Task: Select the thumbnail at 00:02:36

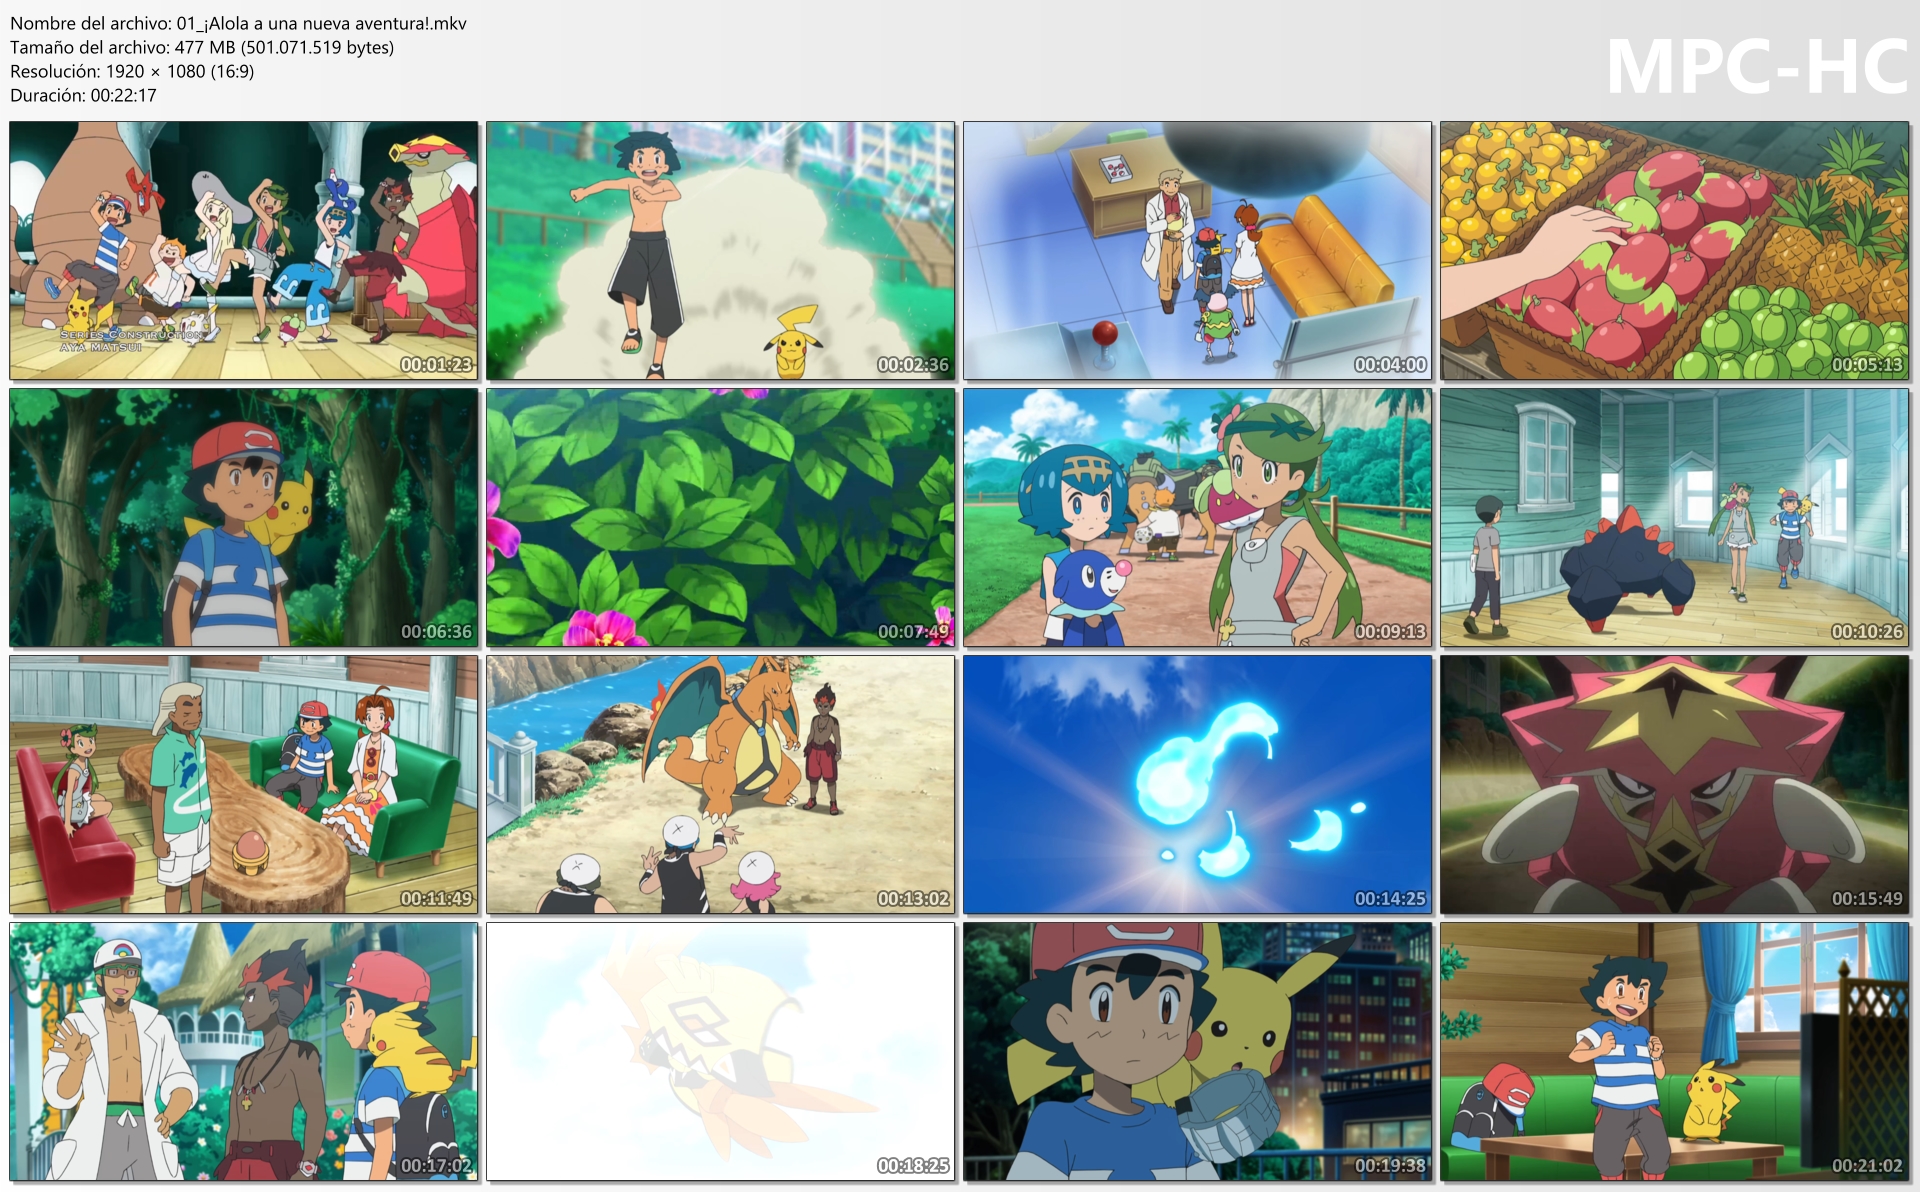Action: coord(721,251)
